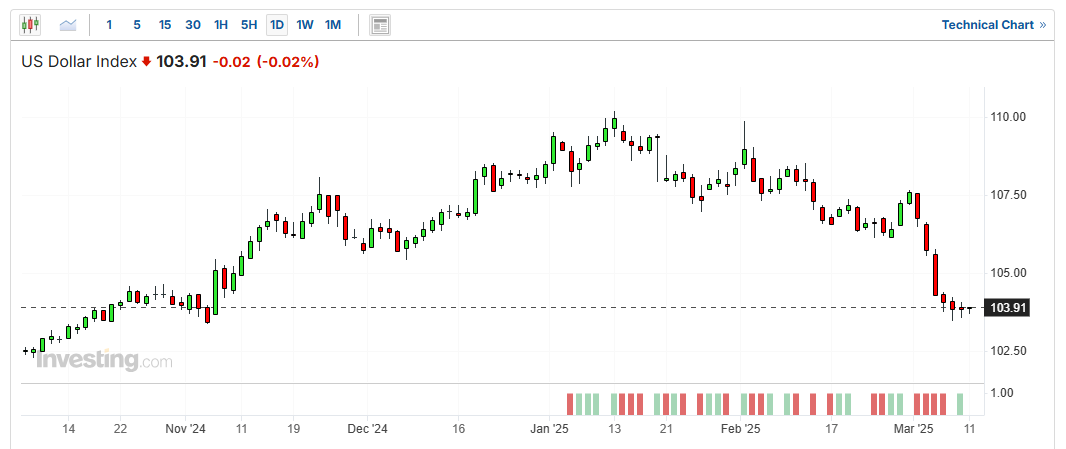Click the 17 date axis label
Viewport: 1066px width, 449px height.
point(830,429)
